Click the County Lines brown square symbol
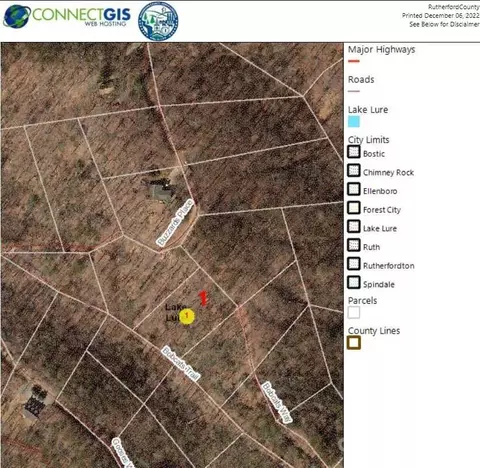This screenshot has height=468, width=480. tap(354, 343)
